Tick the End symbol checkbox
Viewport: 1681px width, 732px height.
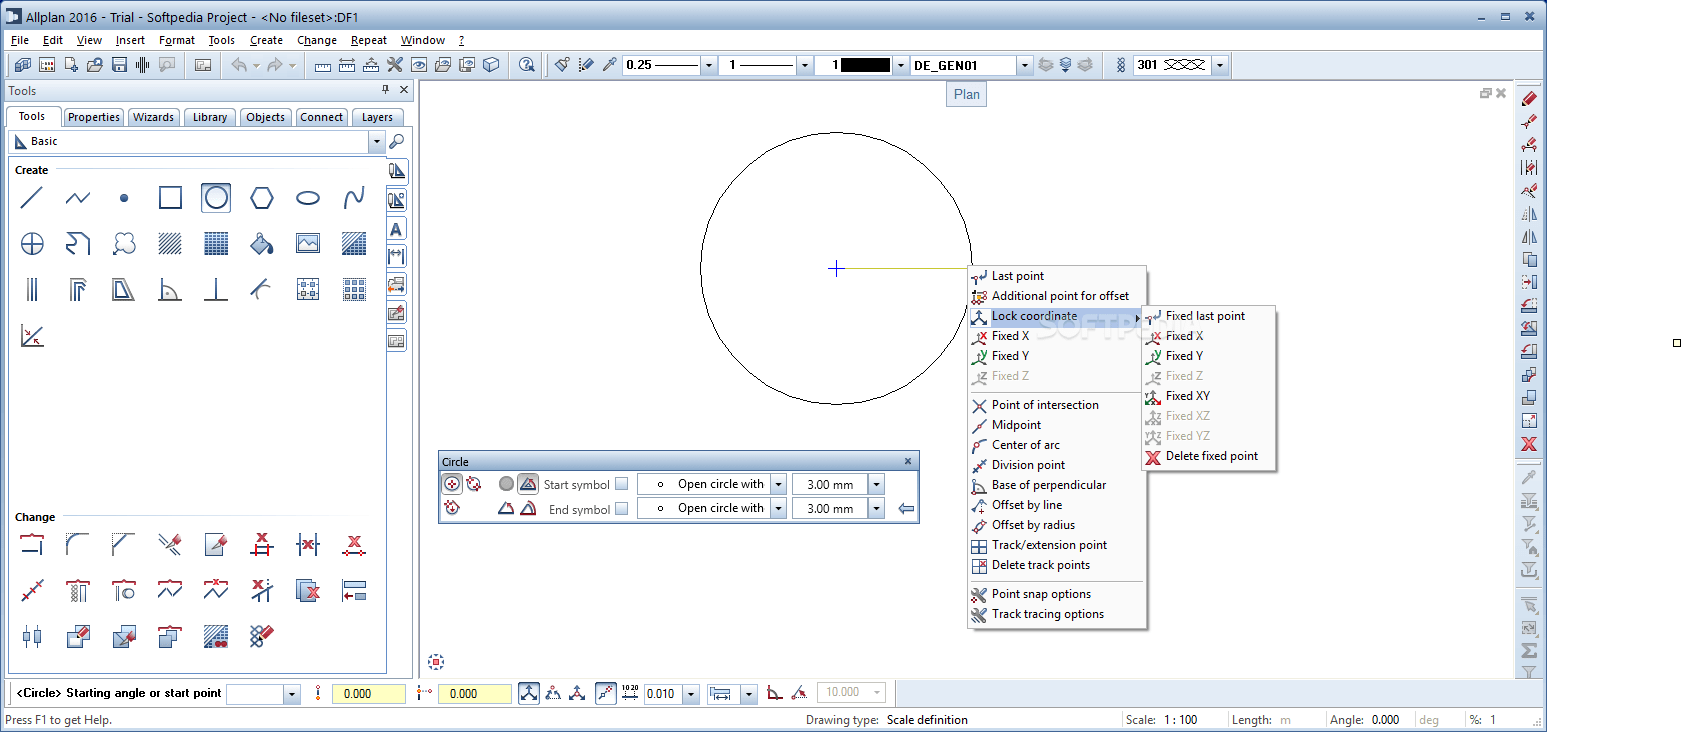(x=622, y=509)
